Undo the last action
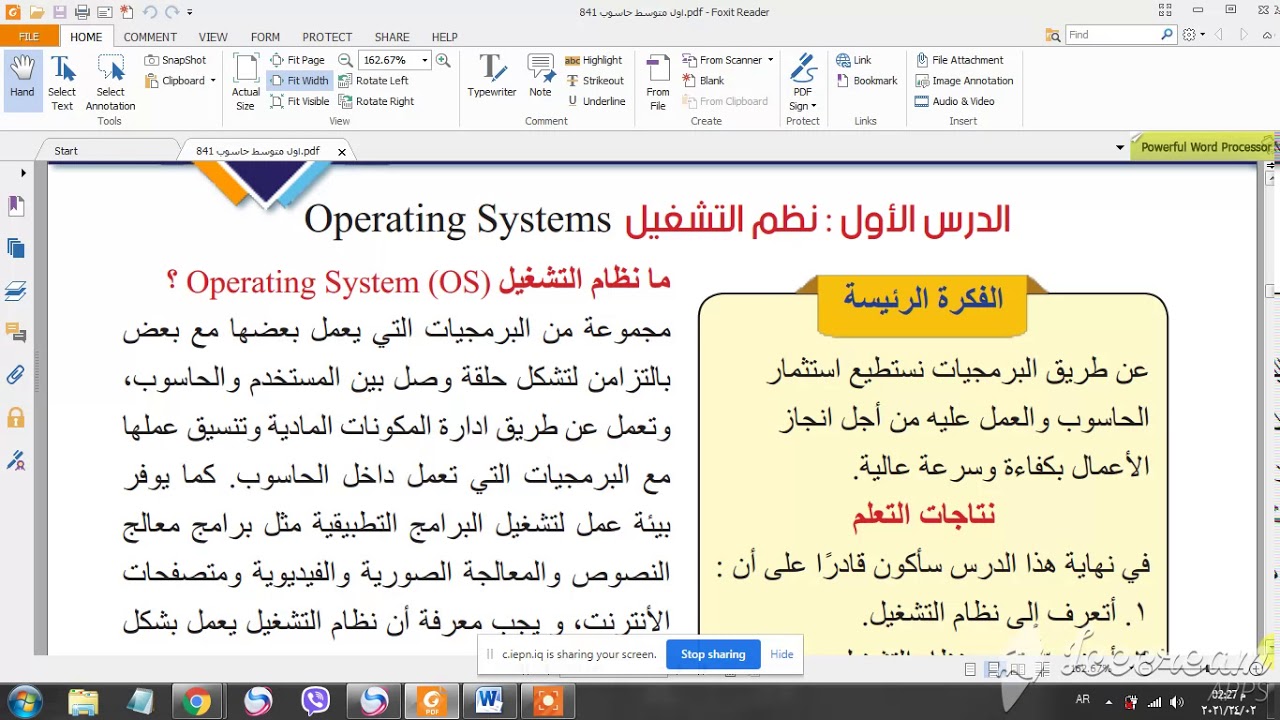 [x=150, y=12]
